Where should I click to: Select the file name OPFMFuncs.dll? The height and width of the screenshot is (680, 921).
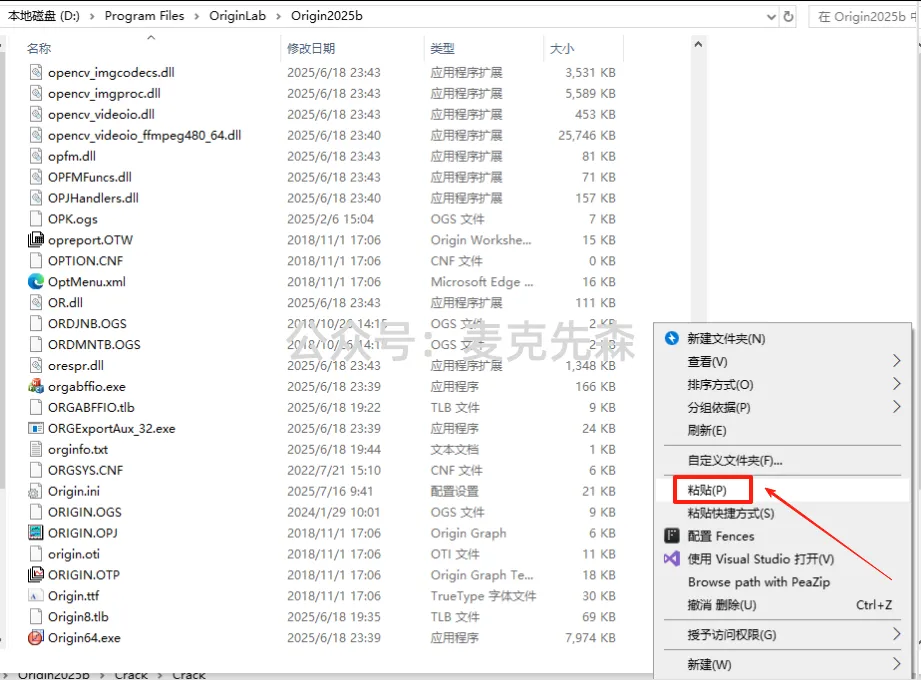[x=90, y=177]
